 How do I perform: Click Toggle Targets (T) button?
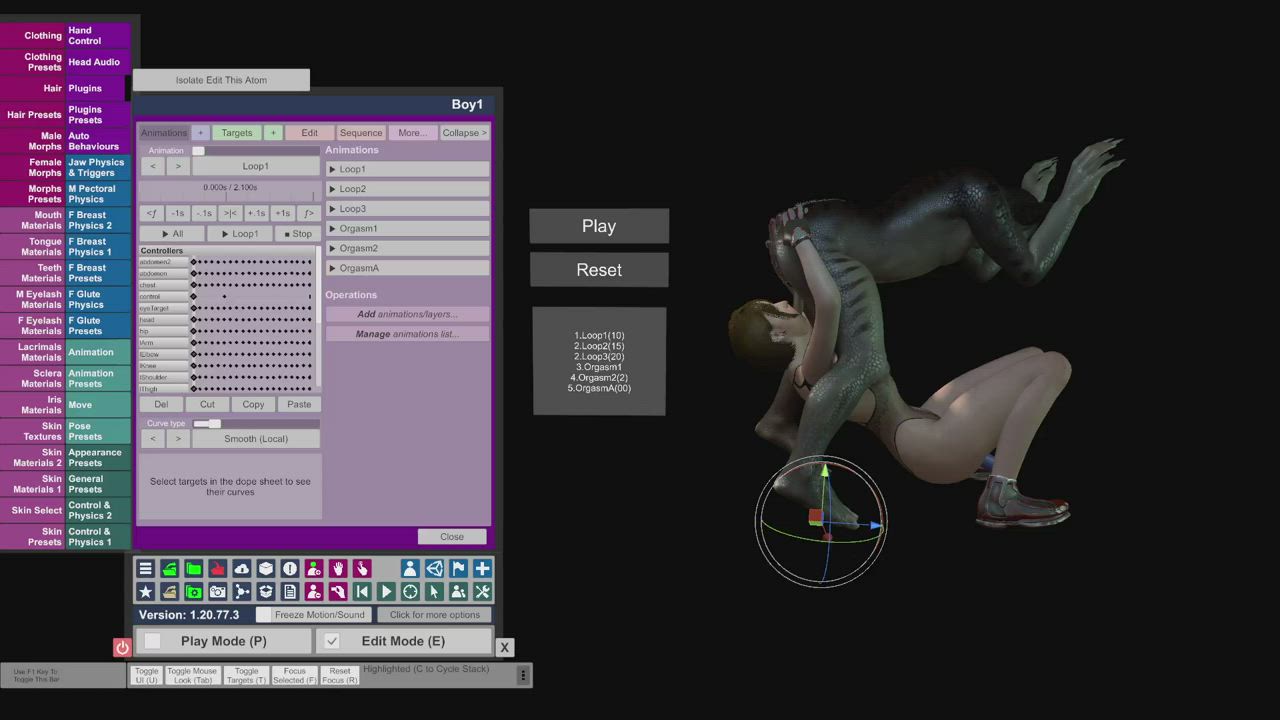pos(246,676)
